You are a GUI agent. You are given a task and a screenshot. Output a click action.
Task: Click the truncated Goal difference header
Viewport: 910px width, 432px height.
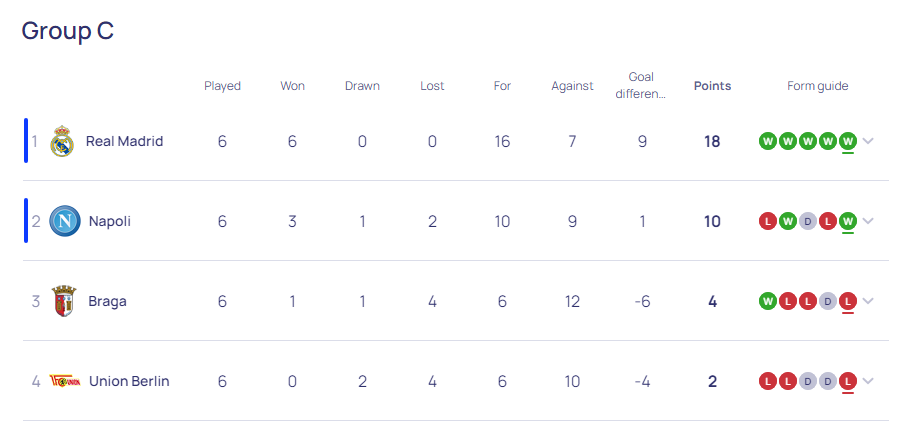tap(641, 85)
